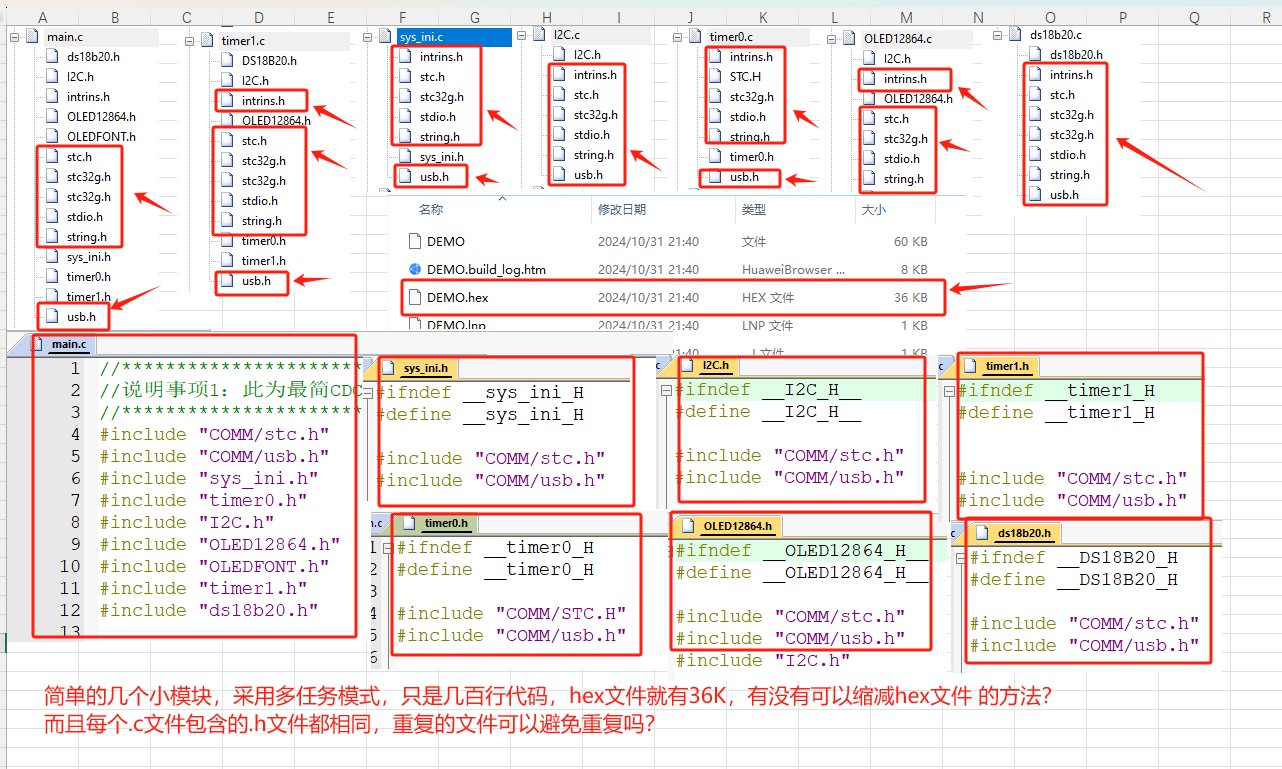This screenshot has height=769, width=1282.
Task: Click the sys_ini.h file icon under sys_ini.c
Action: click(405, 157)
